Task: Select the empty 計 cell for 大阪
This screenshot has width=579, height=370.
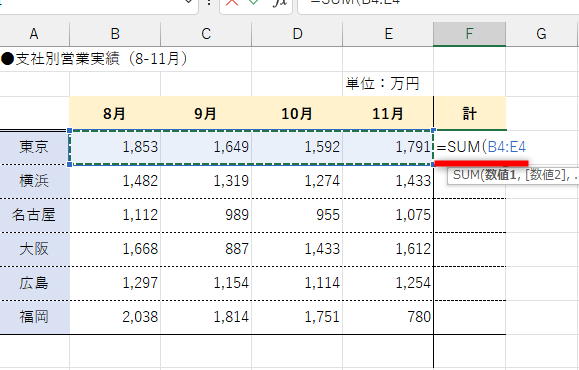Action: [470, 249]
